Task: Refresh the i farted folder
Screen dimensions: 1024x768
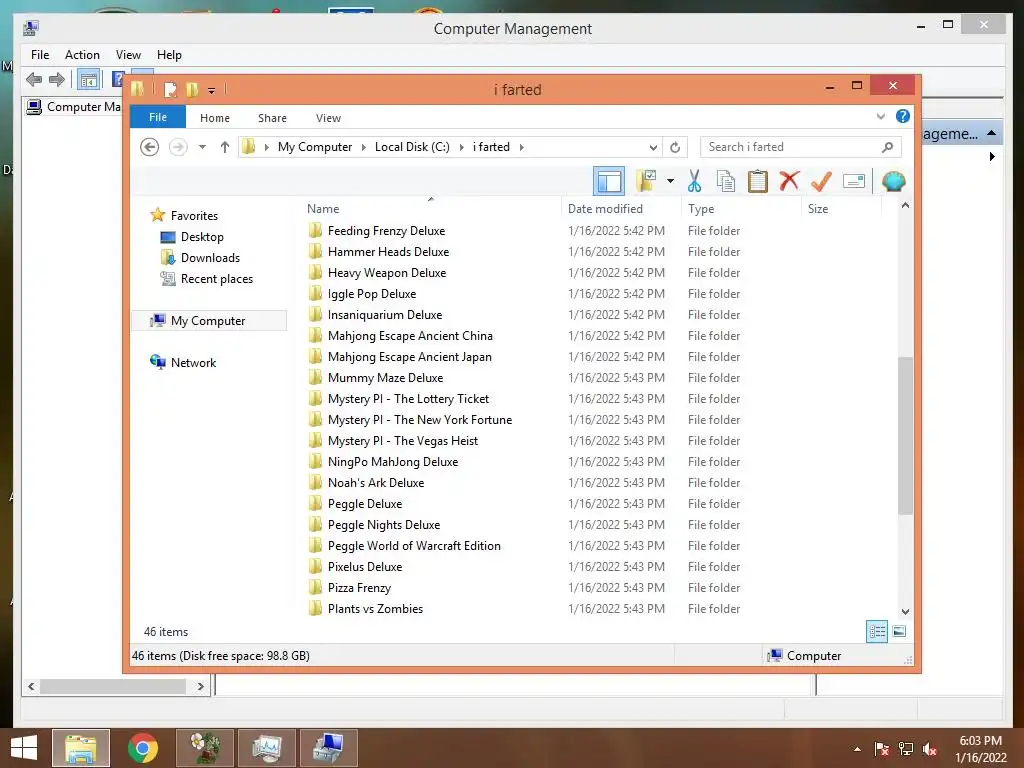Action: point(675,147)
